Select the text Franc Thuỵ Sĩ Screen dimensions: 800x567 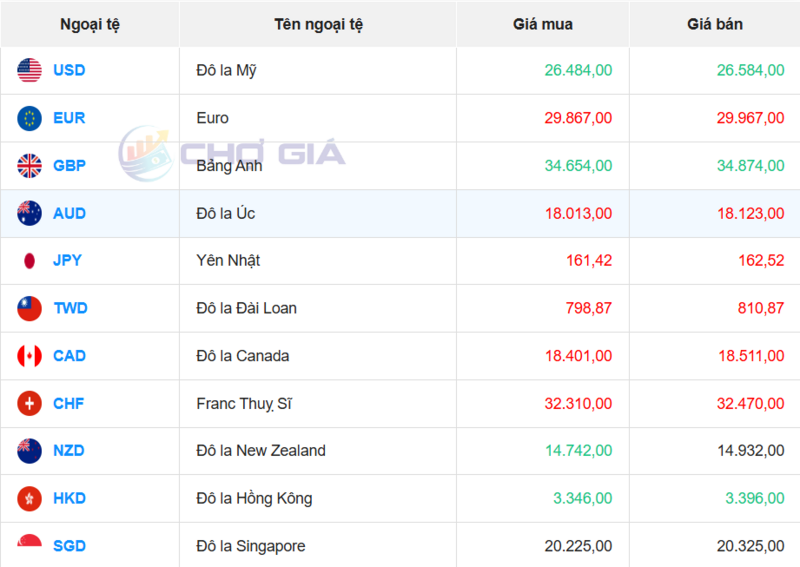point(244,404)
